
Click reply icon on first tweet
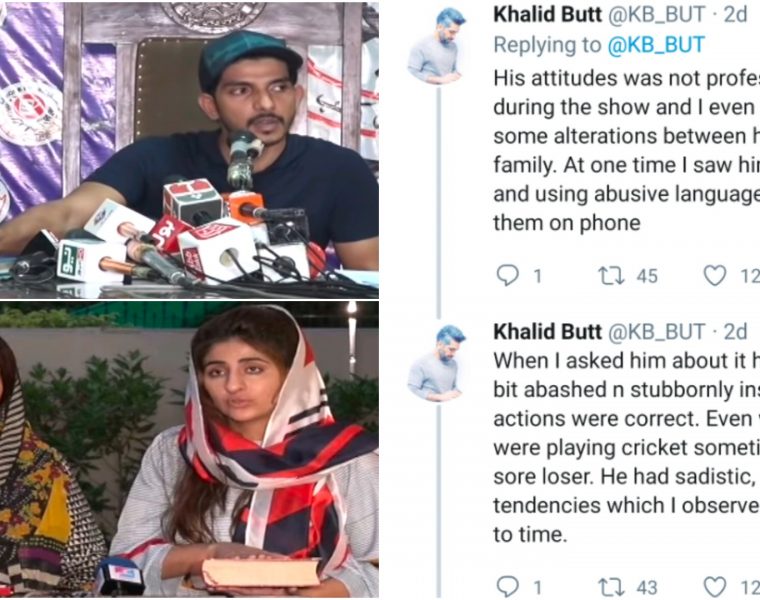[x=508, y=276]
